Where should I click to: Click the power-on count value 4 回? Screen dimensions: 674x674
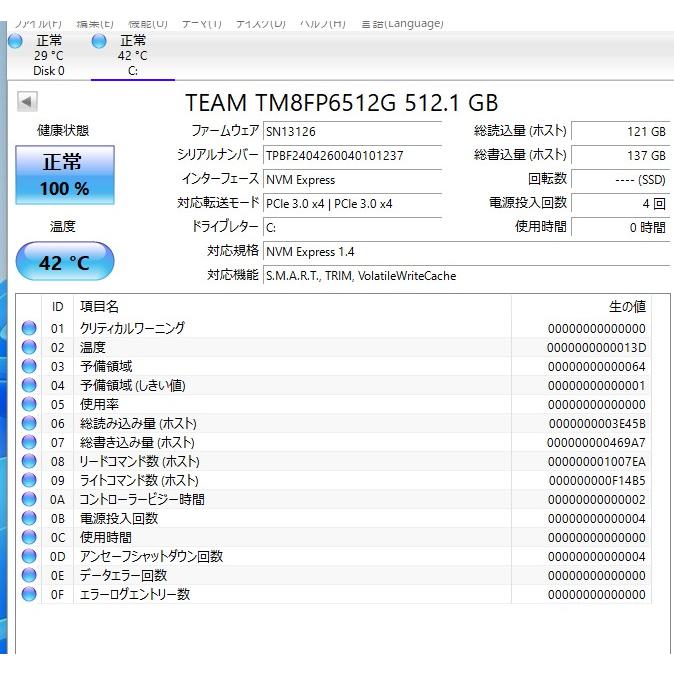point(620,203)
